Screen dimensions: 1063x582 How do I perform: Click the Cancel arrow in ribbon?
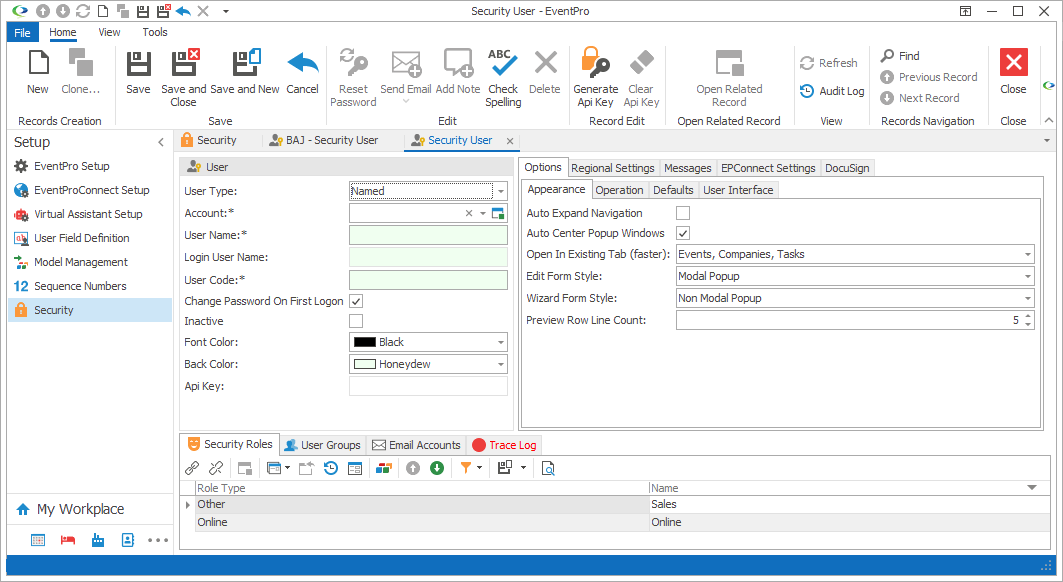point(302,62)
